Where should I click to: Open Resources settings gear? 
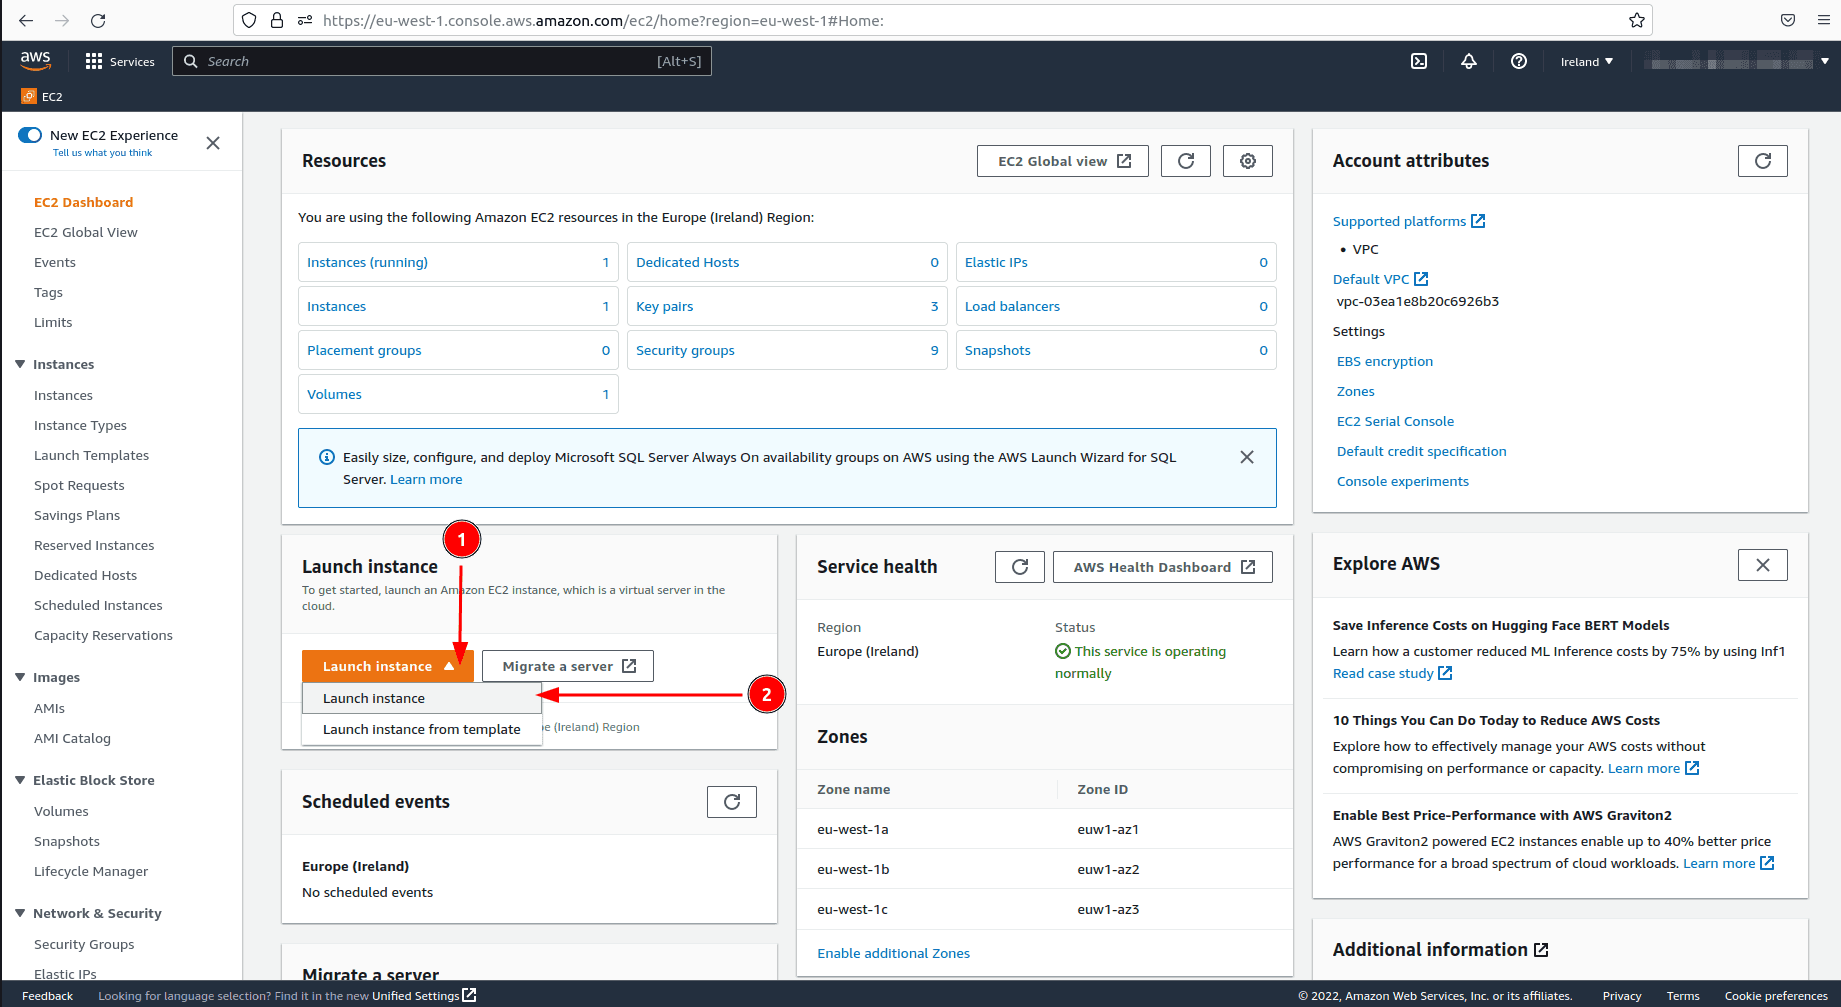1248,161
